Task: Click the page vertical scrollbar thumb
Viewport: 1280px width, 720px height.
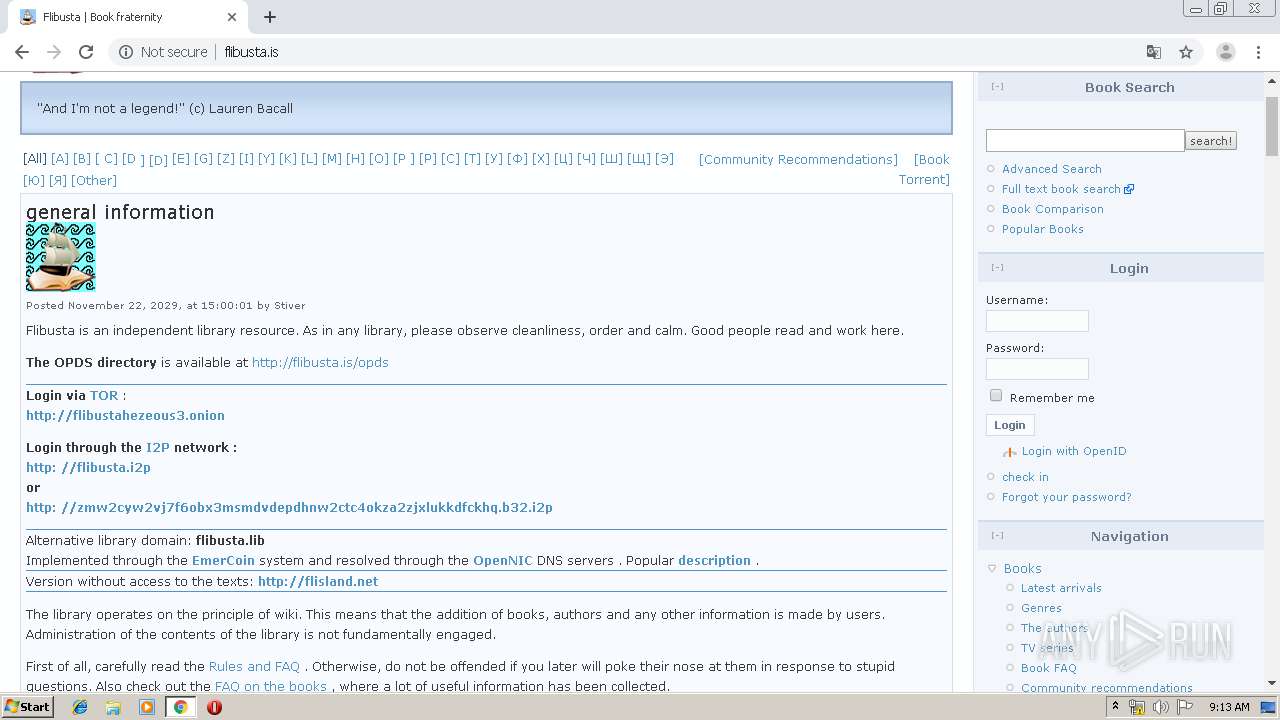Action: [1272, 126]
